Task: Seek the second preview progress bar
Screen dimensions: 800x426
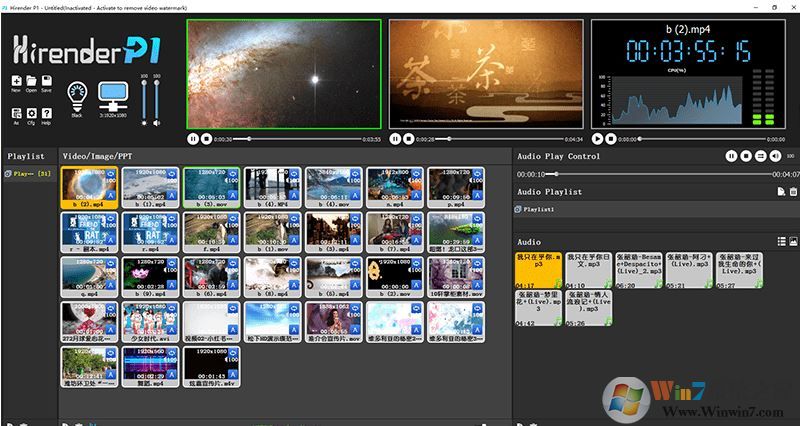Action: pyautogui.click(x=498, y=139)
